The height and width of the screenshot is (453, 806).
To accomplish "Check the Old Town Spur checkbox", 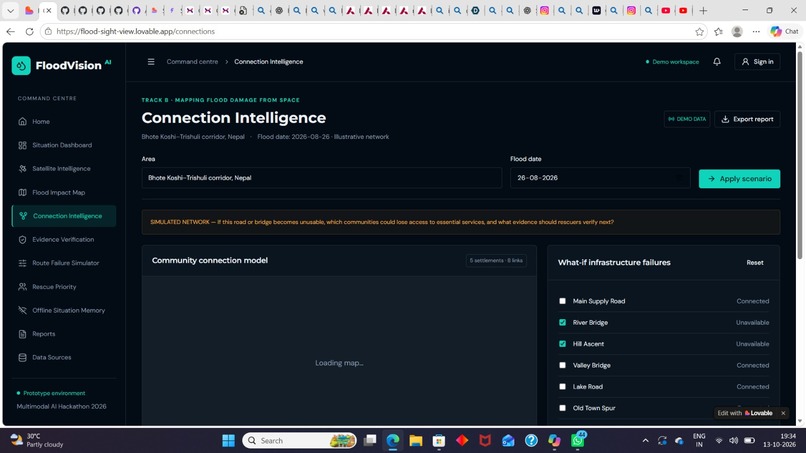I will (562, 408).
